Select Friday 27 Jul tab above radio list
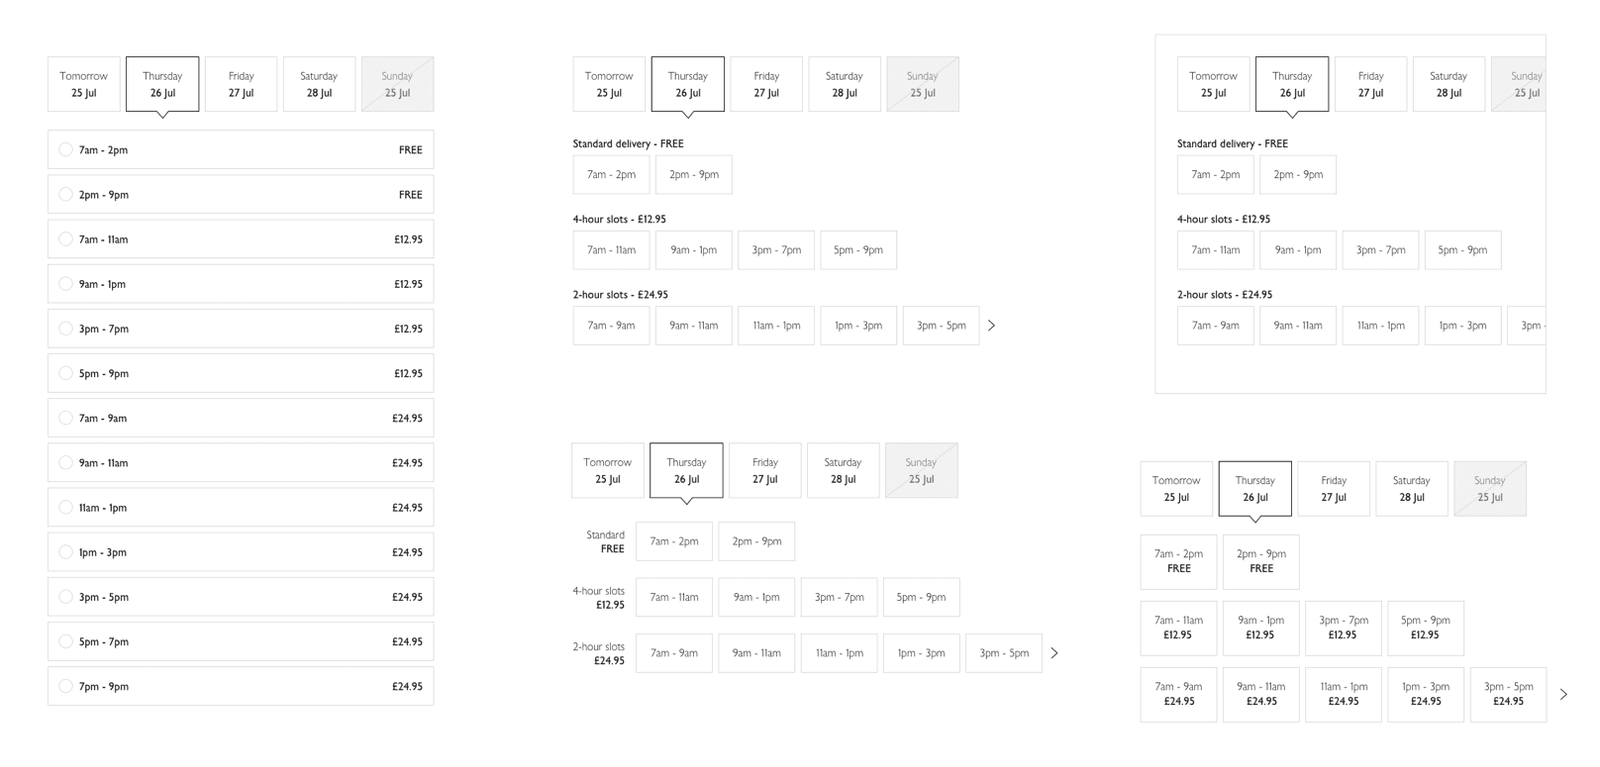The image size is (1600, 767). (241, 84)
